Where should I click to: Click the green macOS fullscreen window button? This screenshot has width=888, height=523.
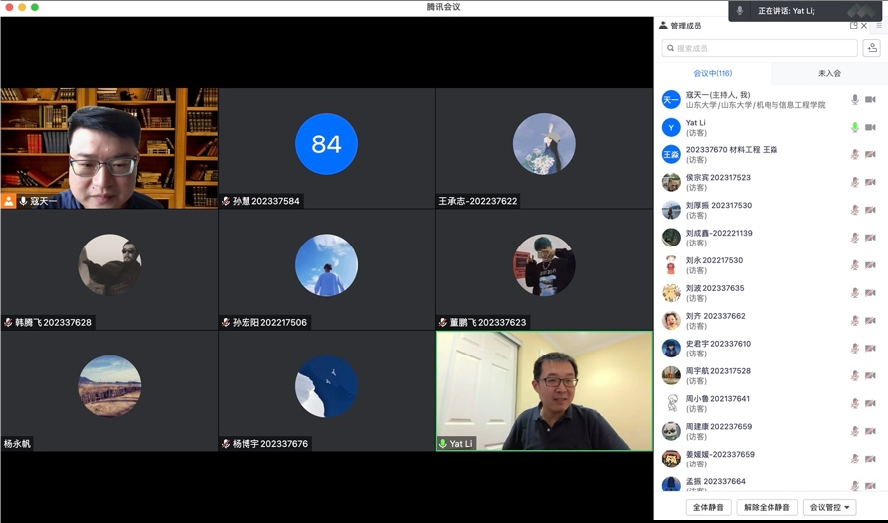[x=35, y=7]
